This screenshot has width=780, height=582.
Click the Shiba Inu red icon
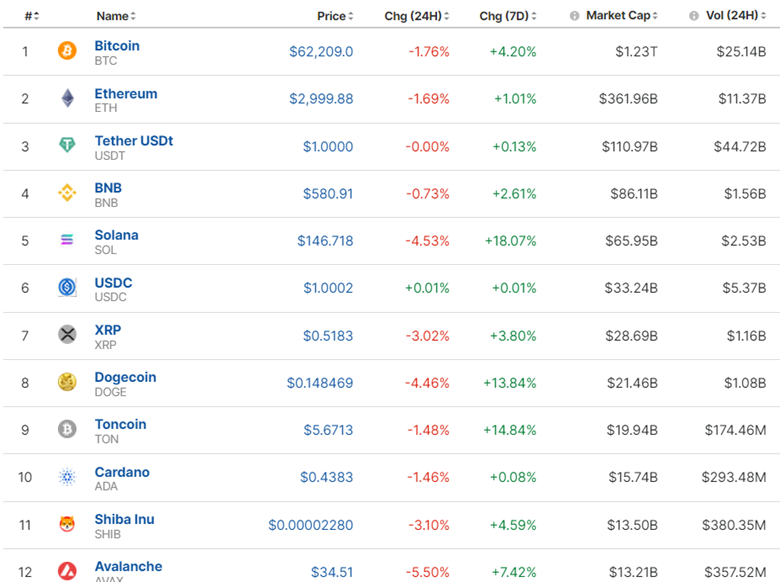coord(67,524)
